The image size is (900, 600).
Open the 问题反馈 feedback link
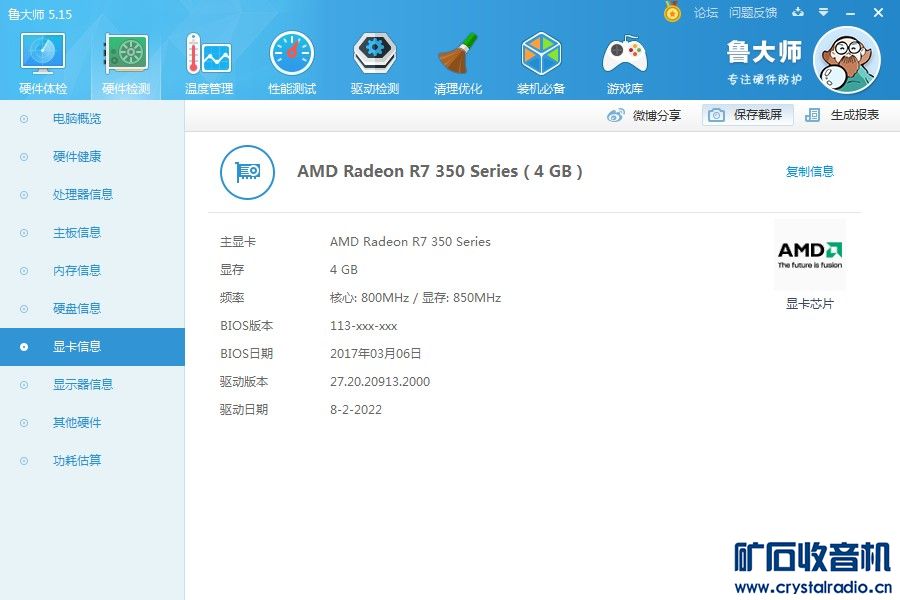(753, 13)
